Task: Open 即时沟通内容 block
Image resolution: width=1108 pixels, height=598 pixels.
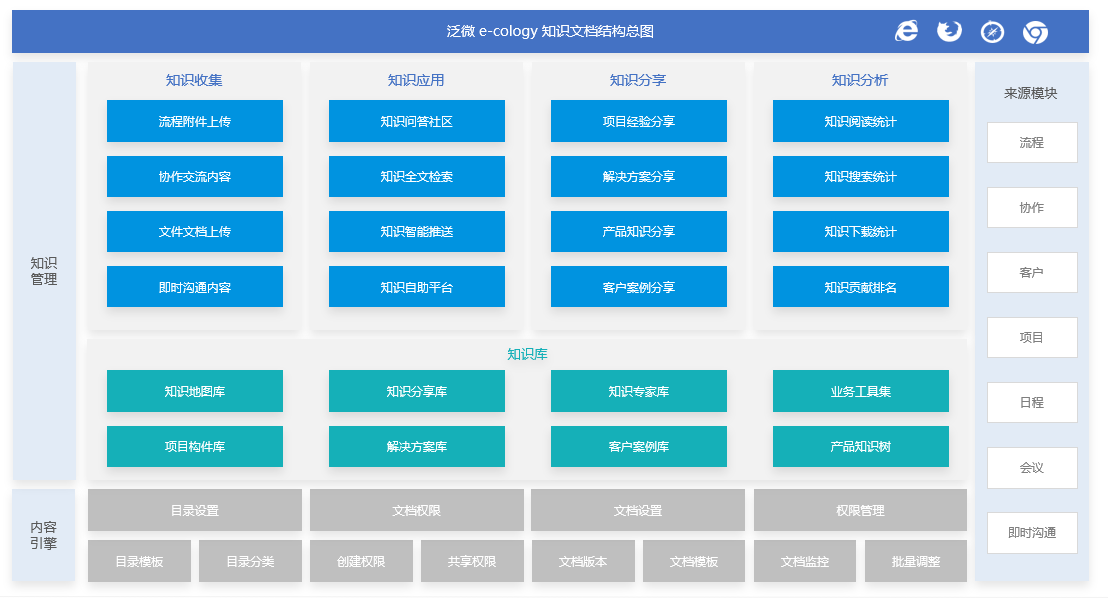Action: 195,286
